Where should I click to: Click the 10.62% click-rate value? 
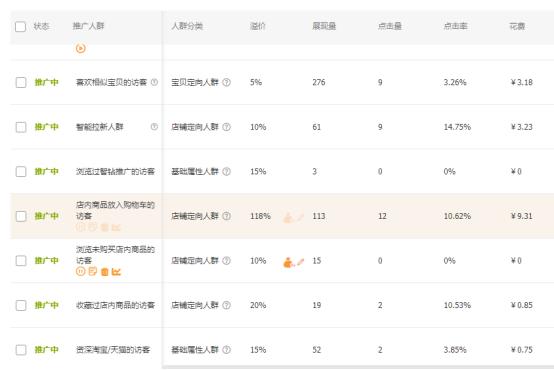457,216
